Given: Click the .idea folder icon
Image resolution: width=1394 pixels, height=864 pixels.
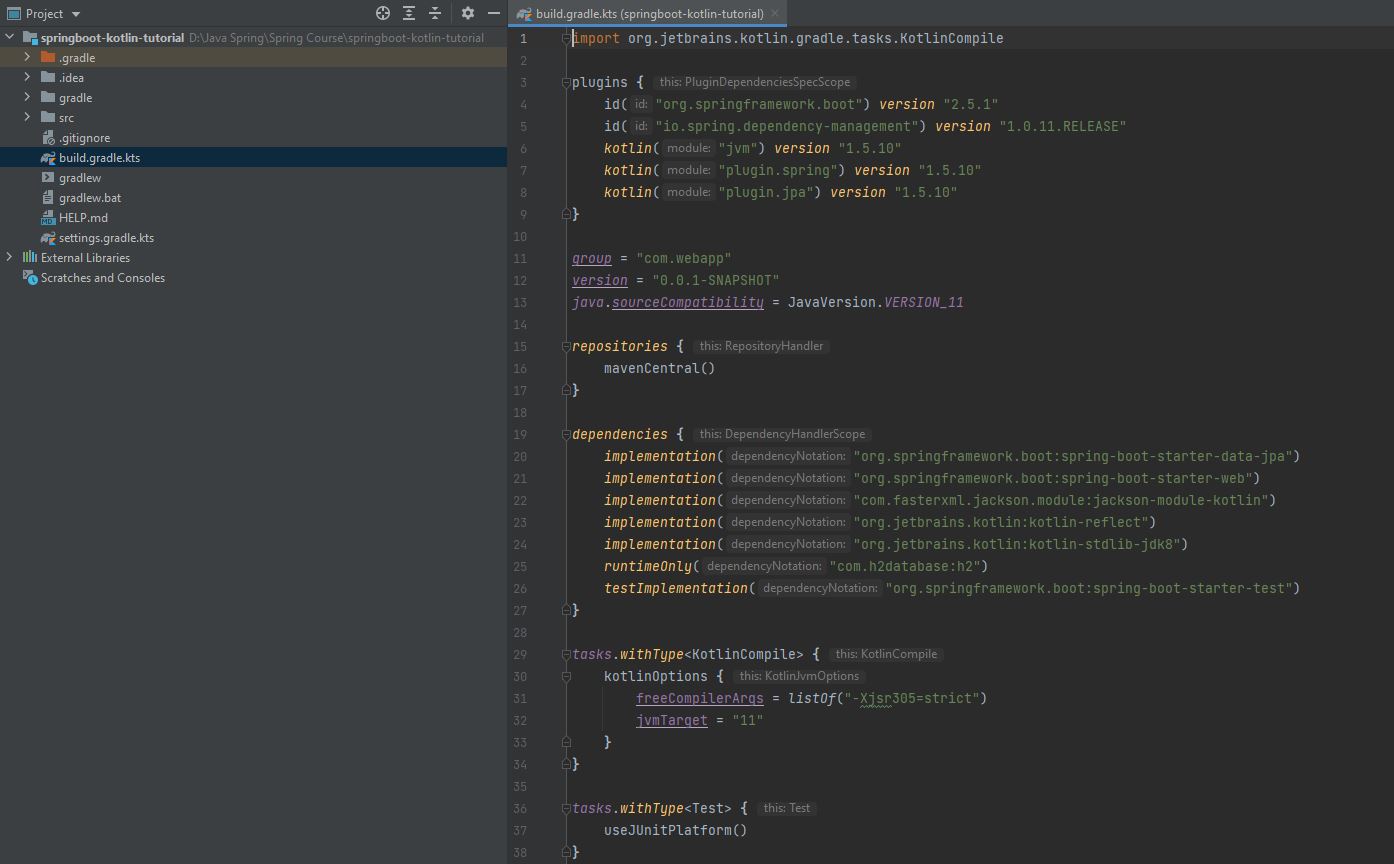Looking at the screenshot, I should 48,78.
